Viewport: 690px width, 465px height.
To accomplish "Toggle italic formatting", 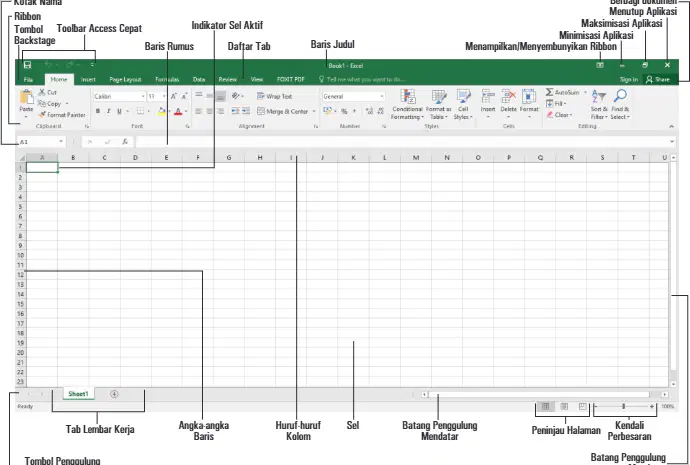I will coord(108,111).
